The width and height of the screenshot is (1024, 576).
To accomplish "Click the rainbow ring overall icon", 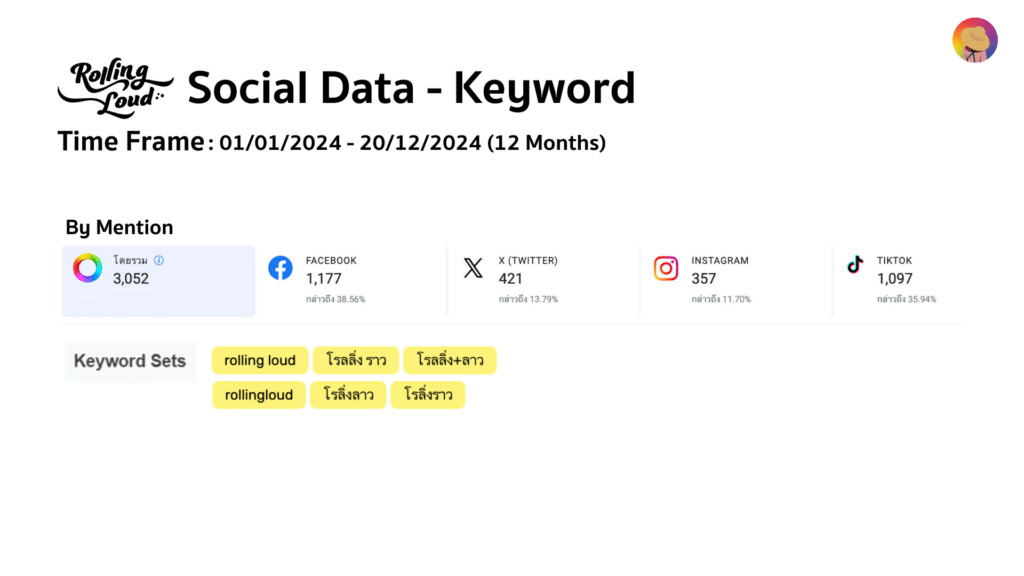I will pyautogui.click(x=88, y=268).
